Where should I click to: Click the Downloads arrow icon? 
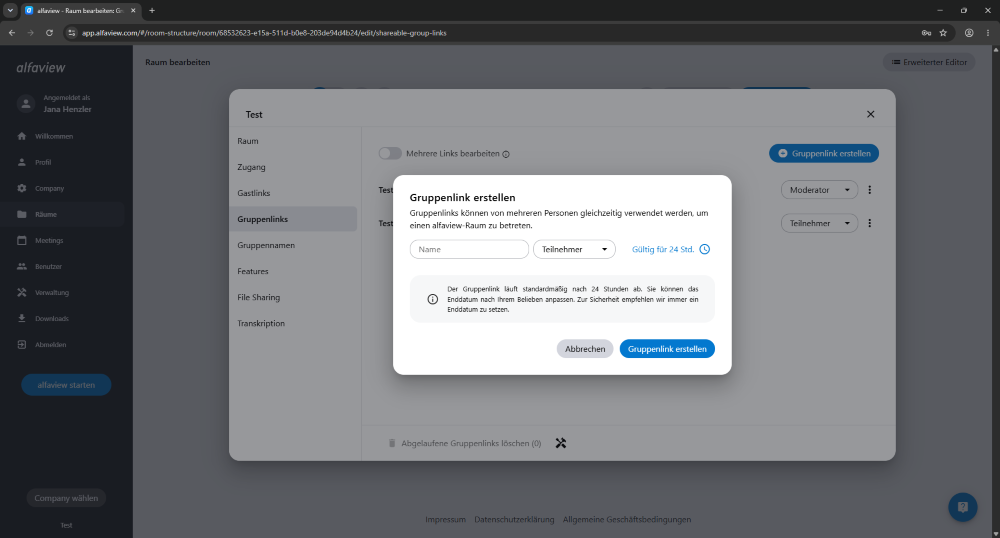pos(22,318)
